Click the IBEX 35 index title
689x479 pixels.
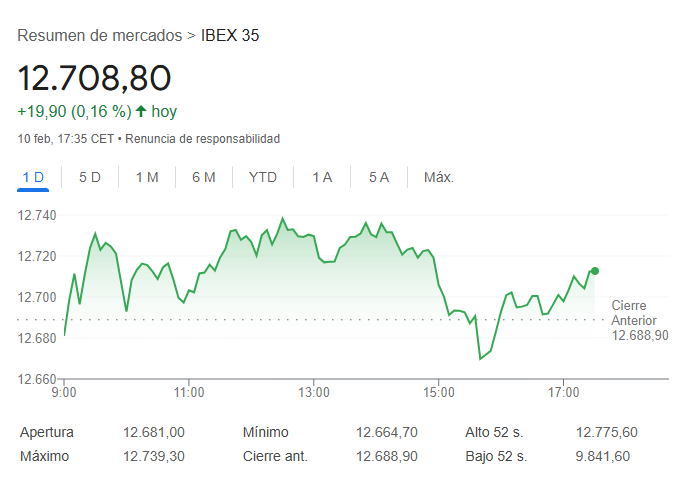[x=230, y=36]
